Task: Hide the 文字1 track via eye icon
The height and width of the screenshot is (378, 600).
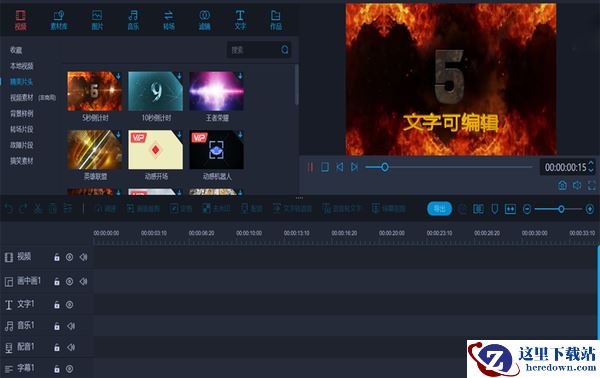Action: 69,305
